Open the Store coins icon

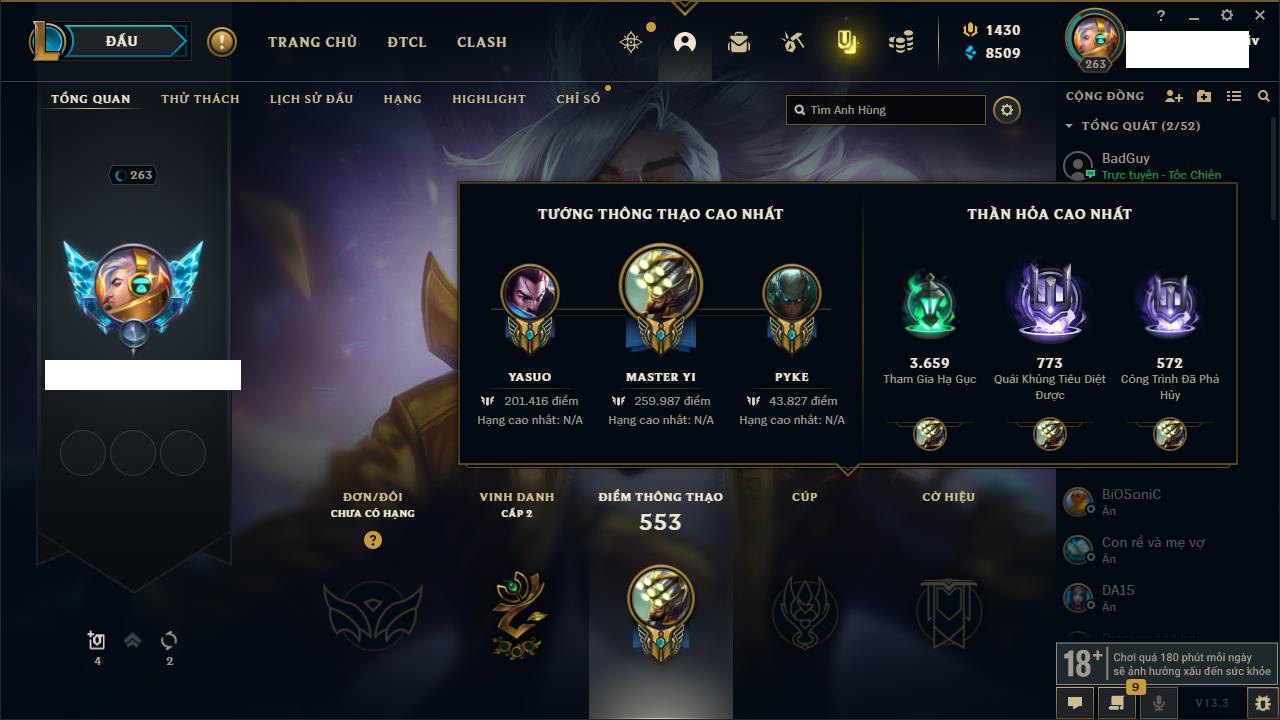click(x=901, y=42)
